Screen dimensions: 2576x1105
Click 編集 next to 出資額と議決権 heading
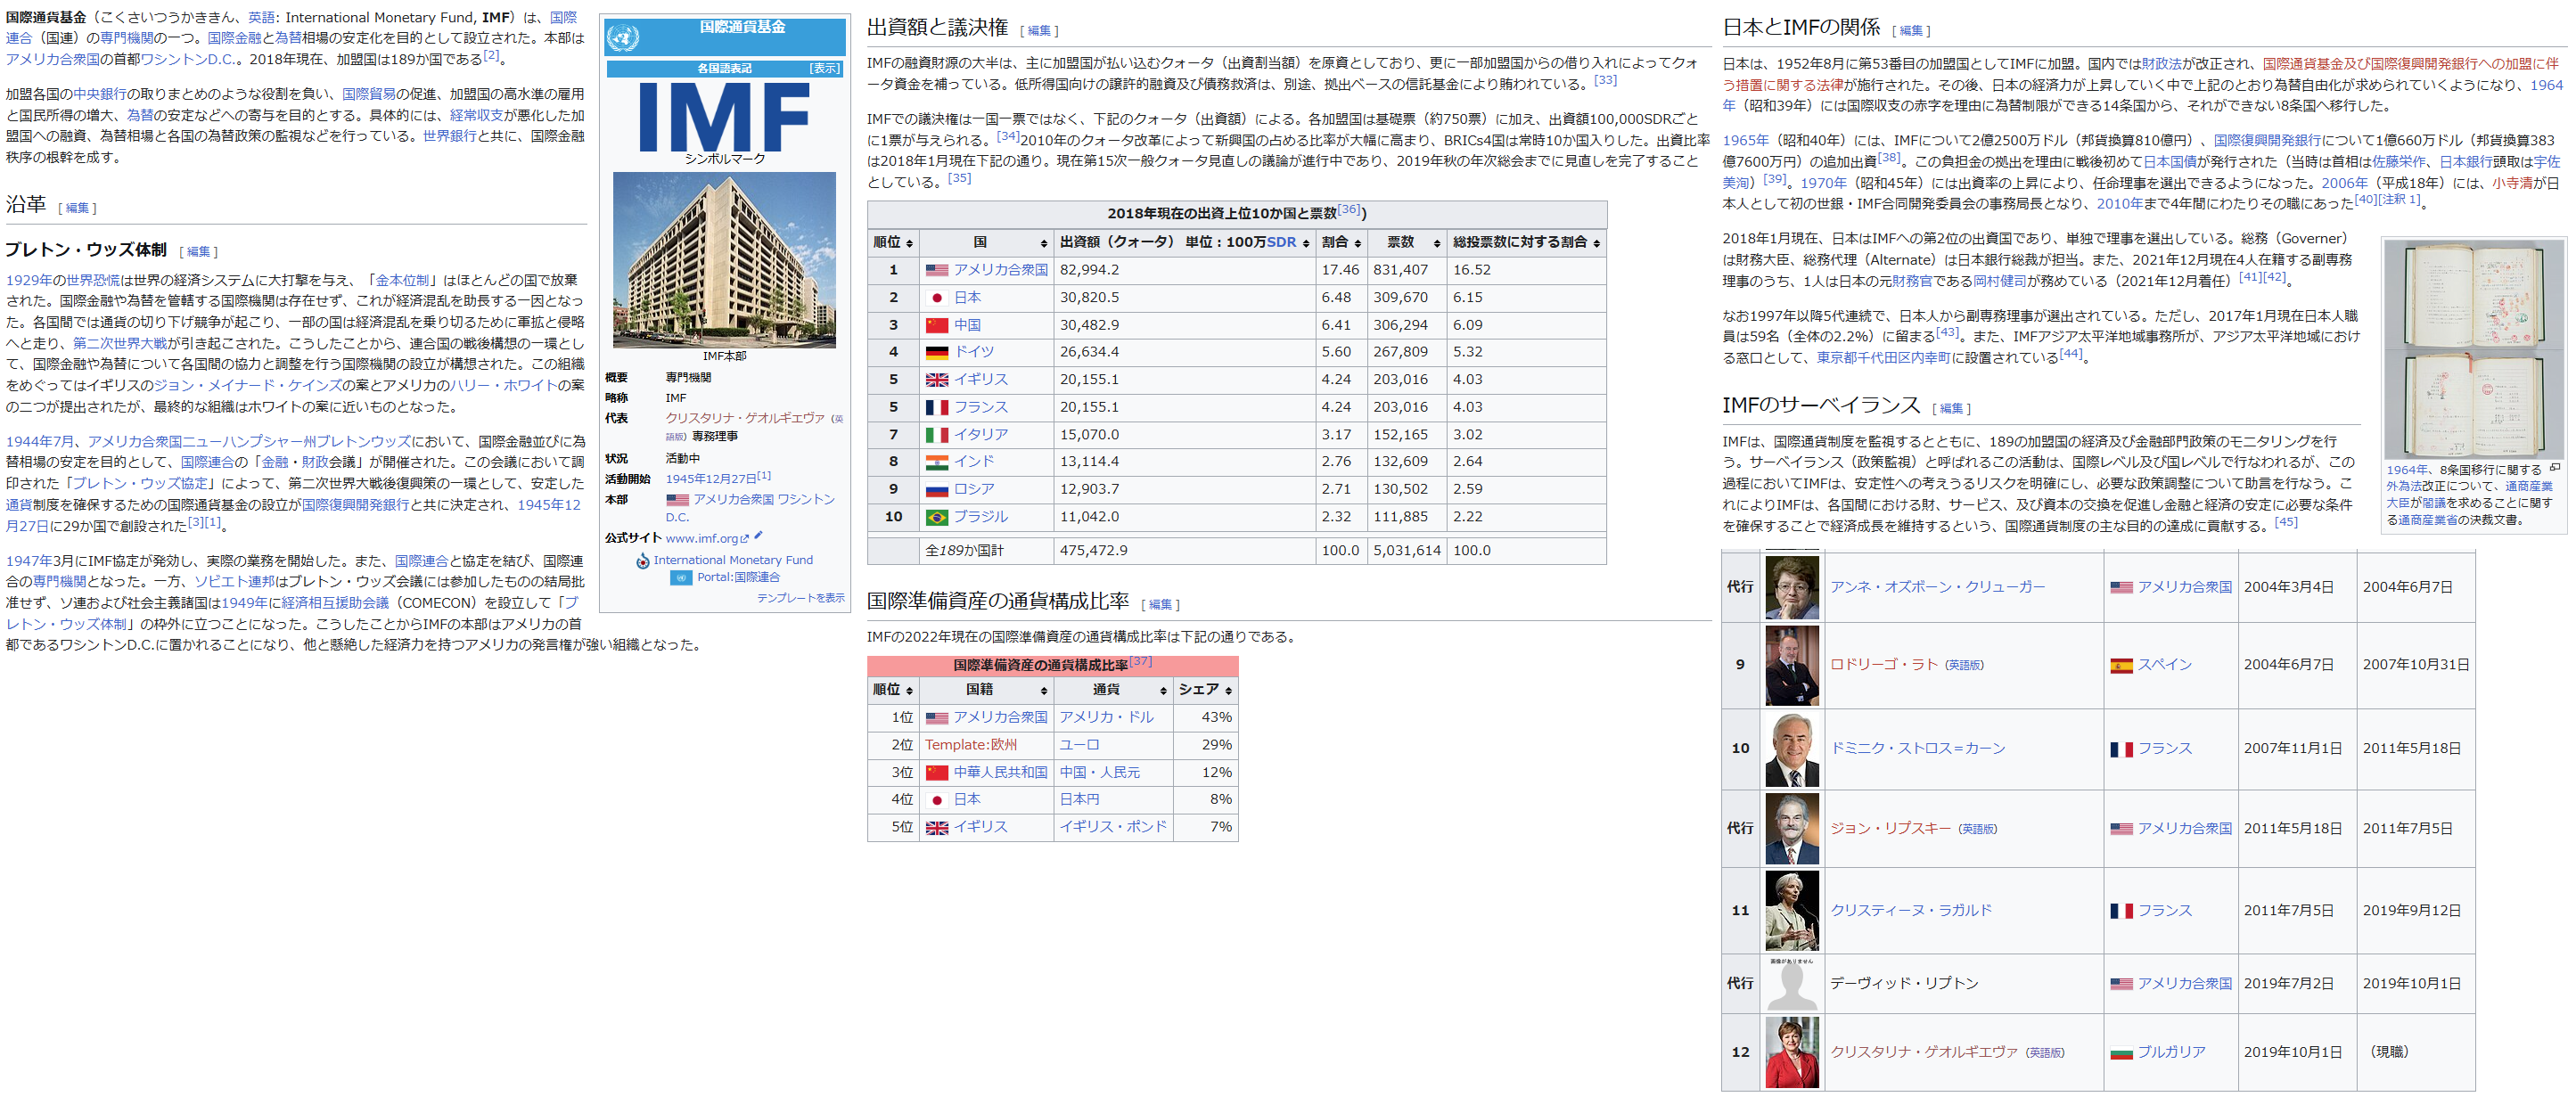click(1039, 31)
